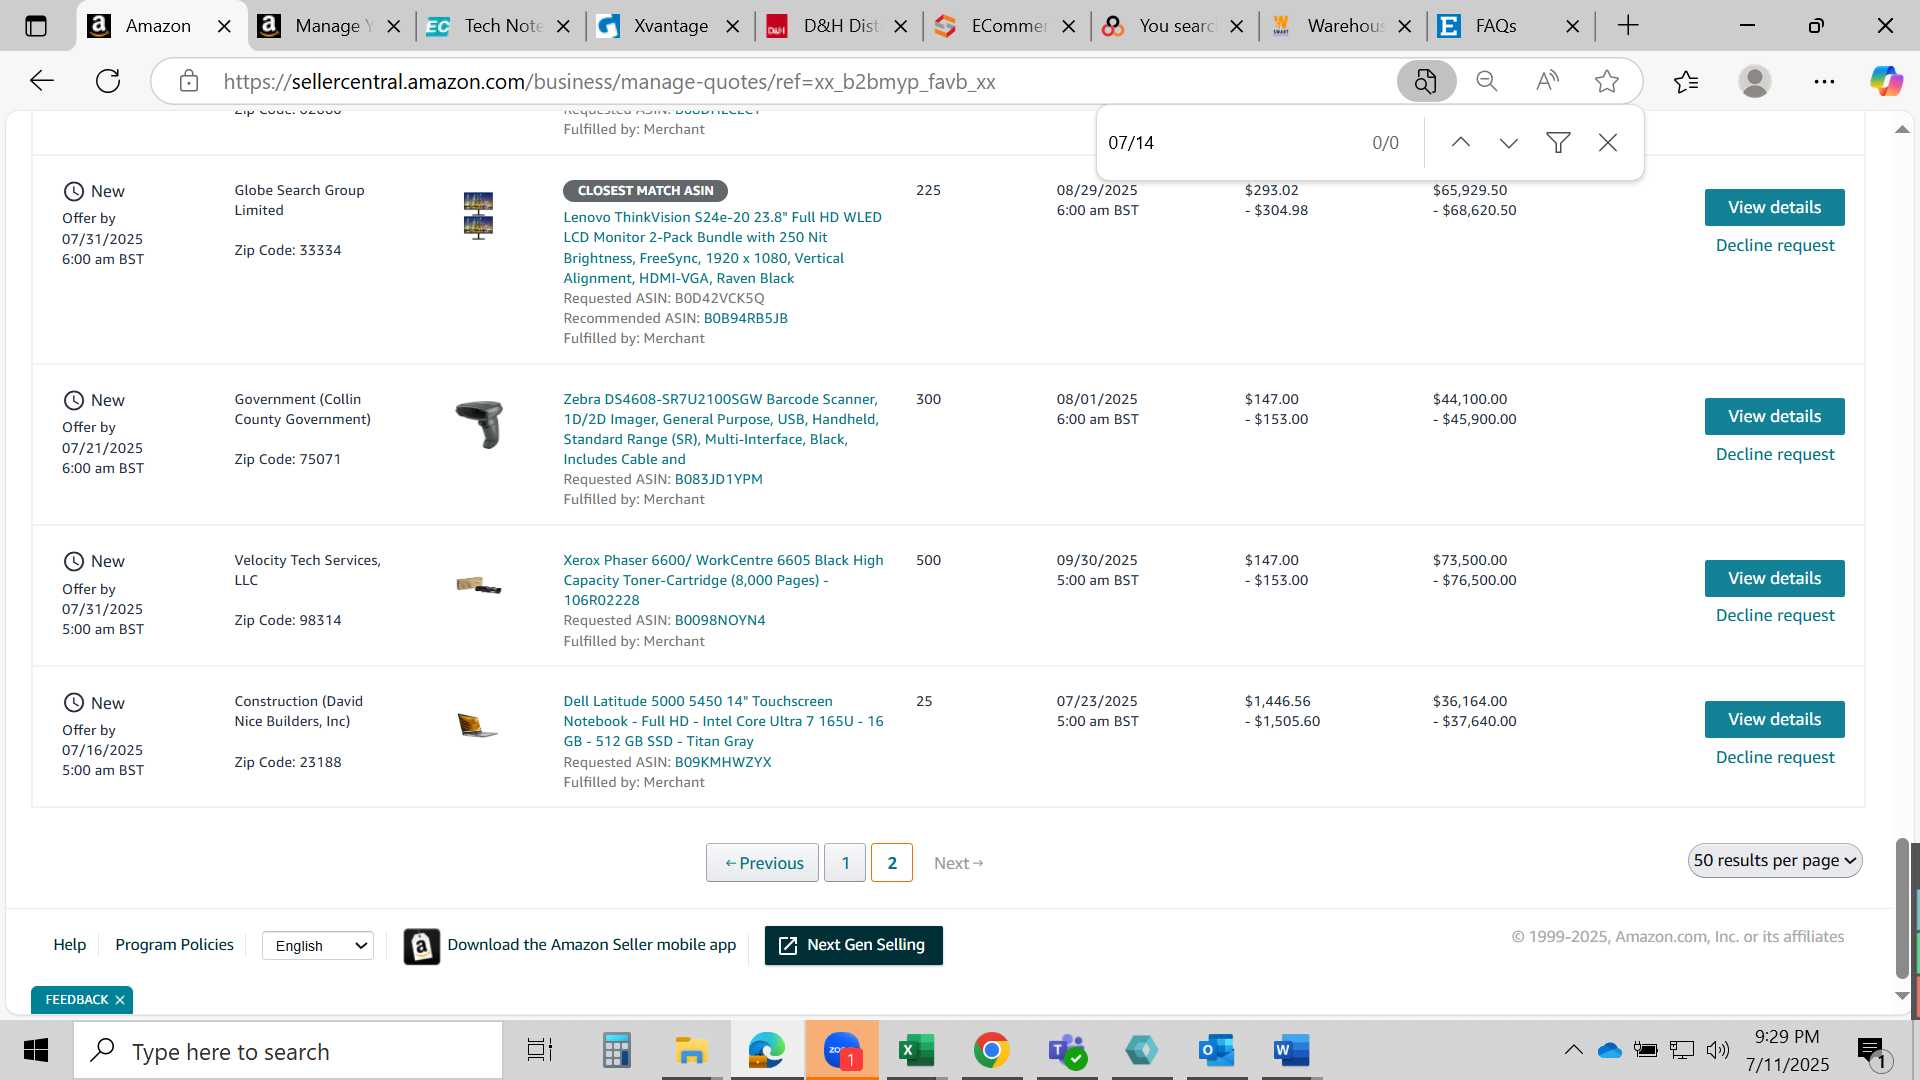This screenshot has height=1080, width=1920.
Task: Click the find-on-page search icon in address bar
Action: [x=1426, y=81]
